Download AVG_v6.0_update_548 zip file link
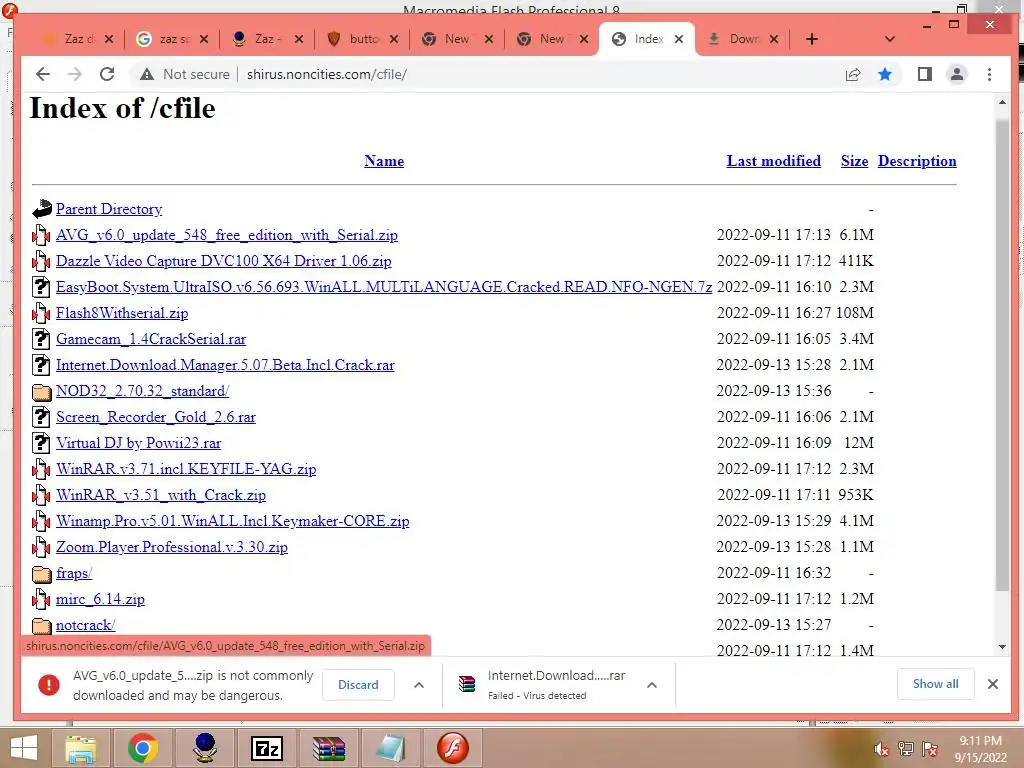Viewport: 1024px width, 768px height. (x=227, y=235)
